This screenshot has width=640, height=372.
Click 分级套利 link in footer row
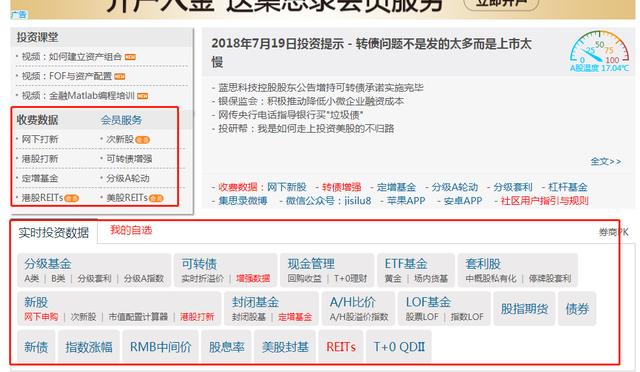coord(513,187)
